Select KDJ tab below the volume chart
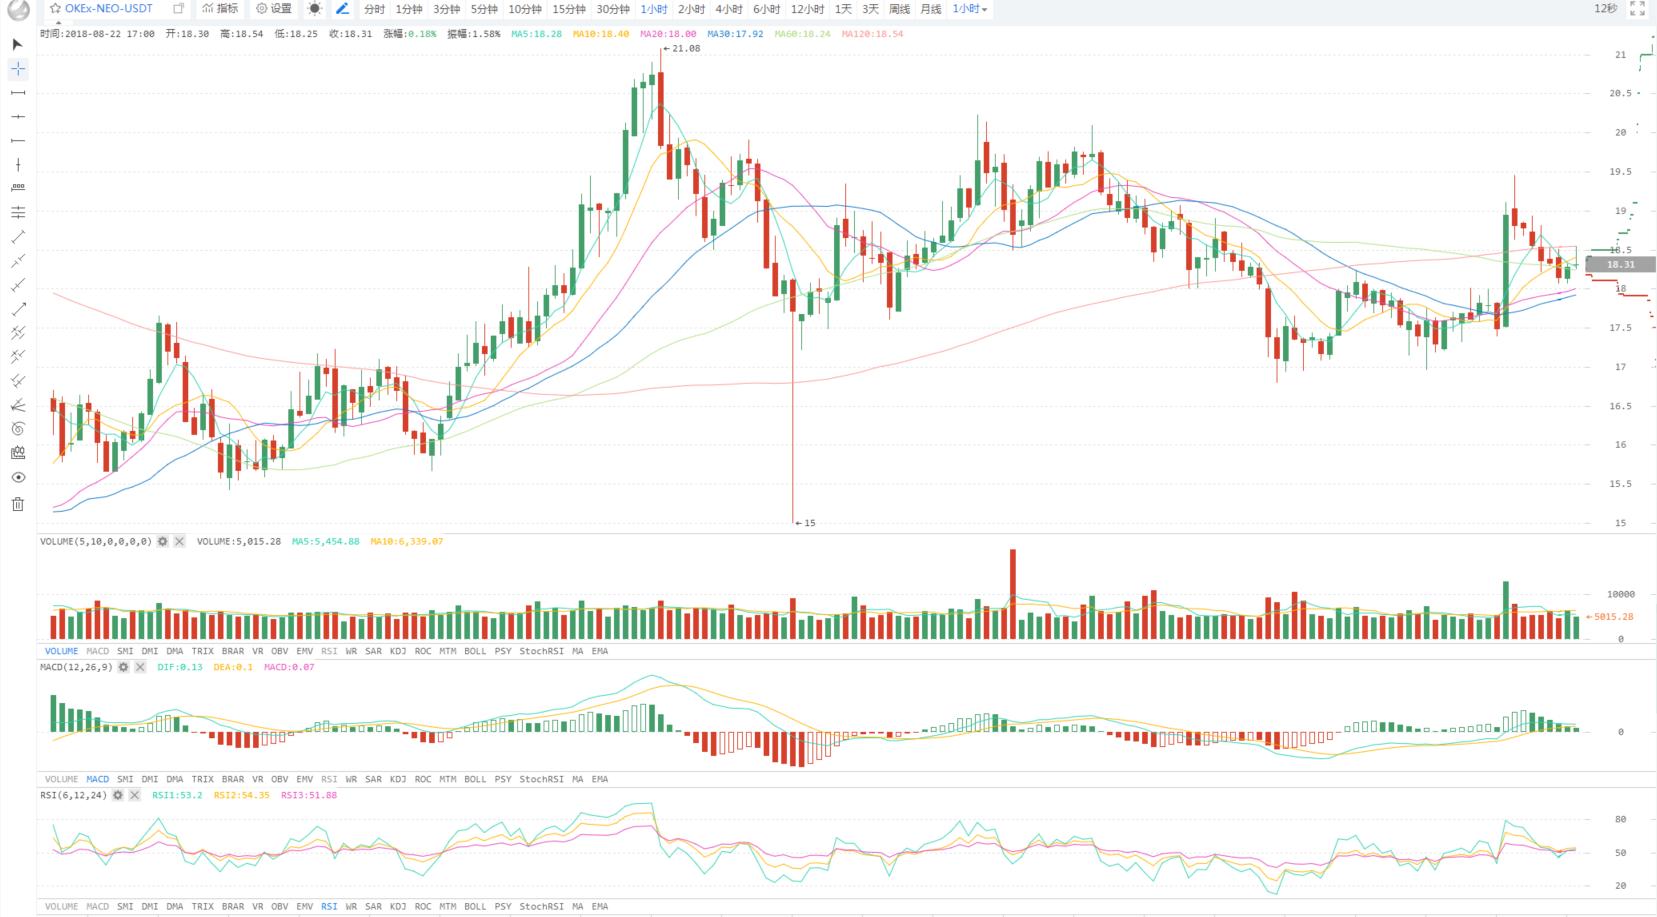Screen dimensions: 1657x917 point(398,651)
